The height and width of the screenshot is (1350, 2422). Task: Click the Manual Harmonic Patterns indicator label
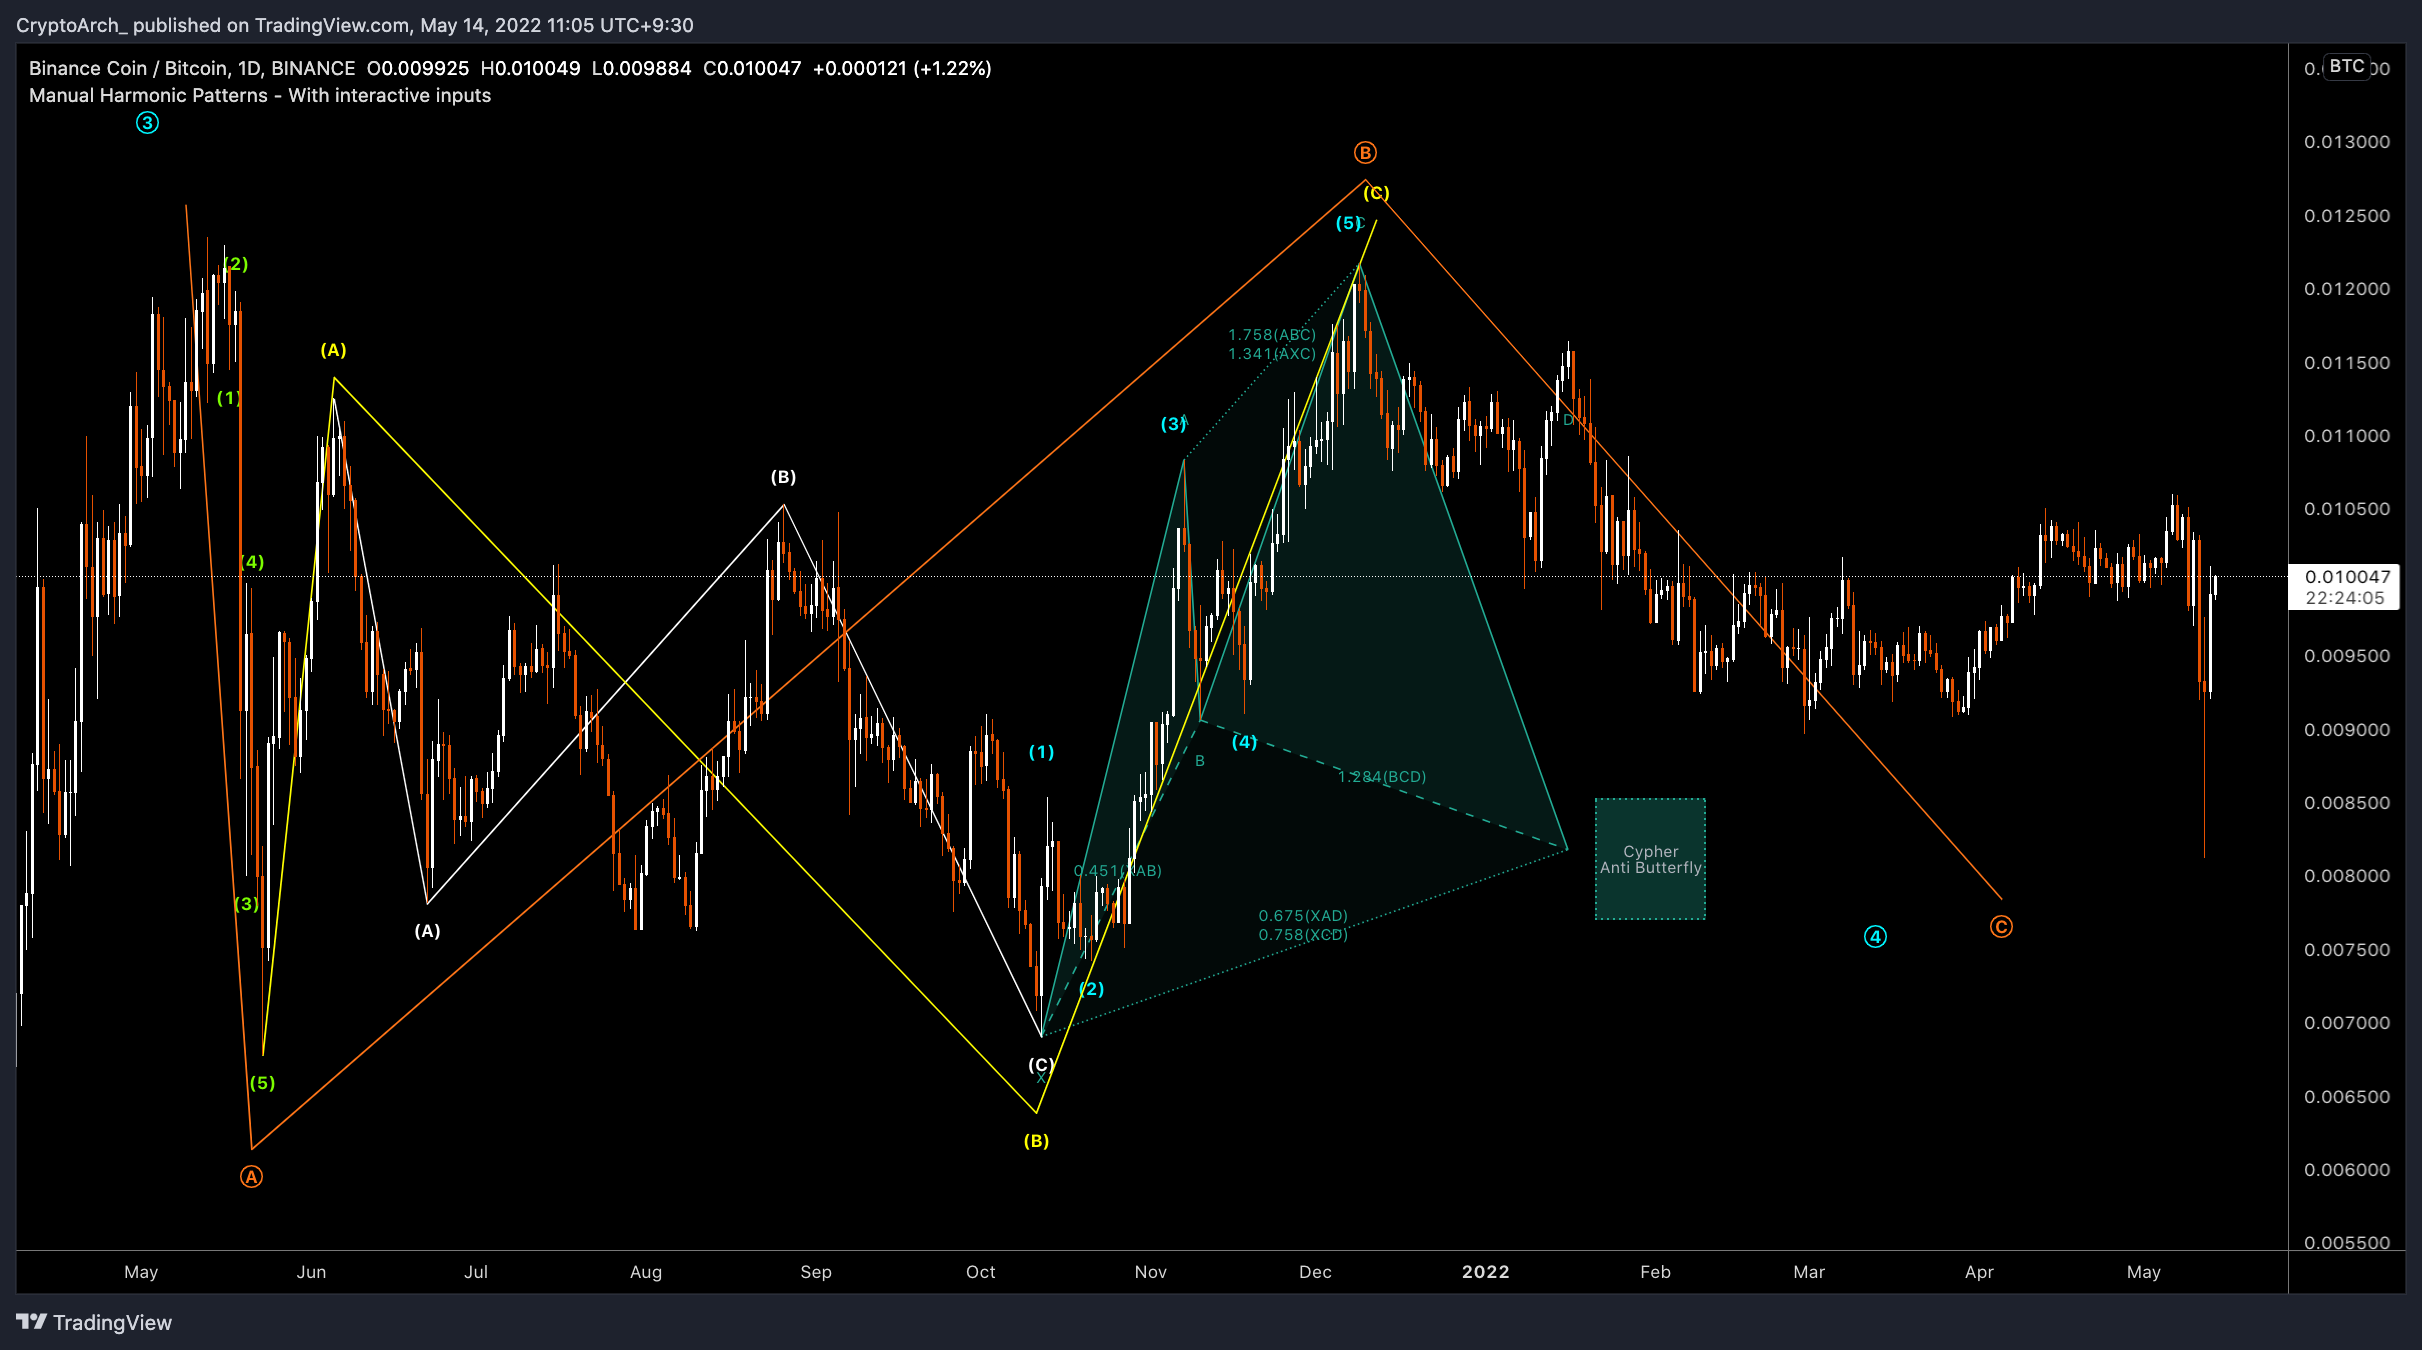coord(260,95)
